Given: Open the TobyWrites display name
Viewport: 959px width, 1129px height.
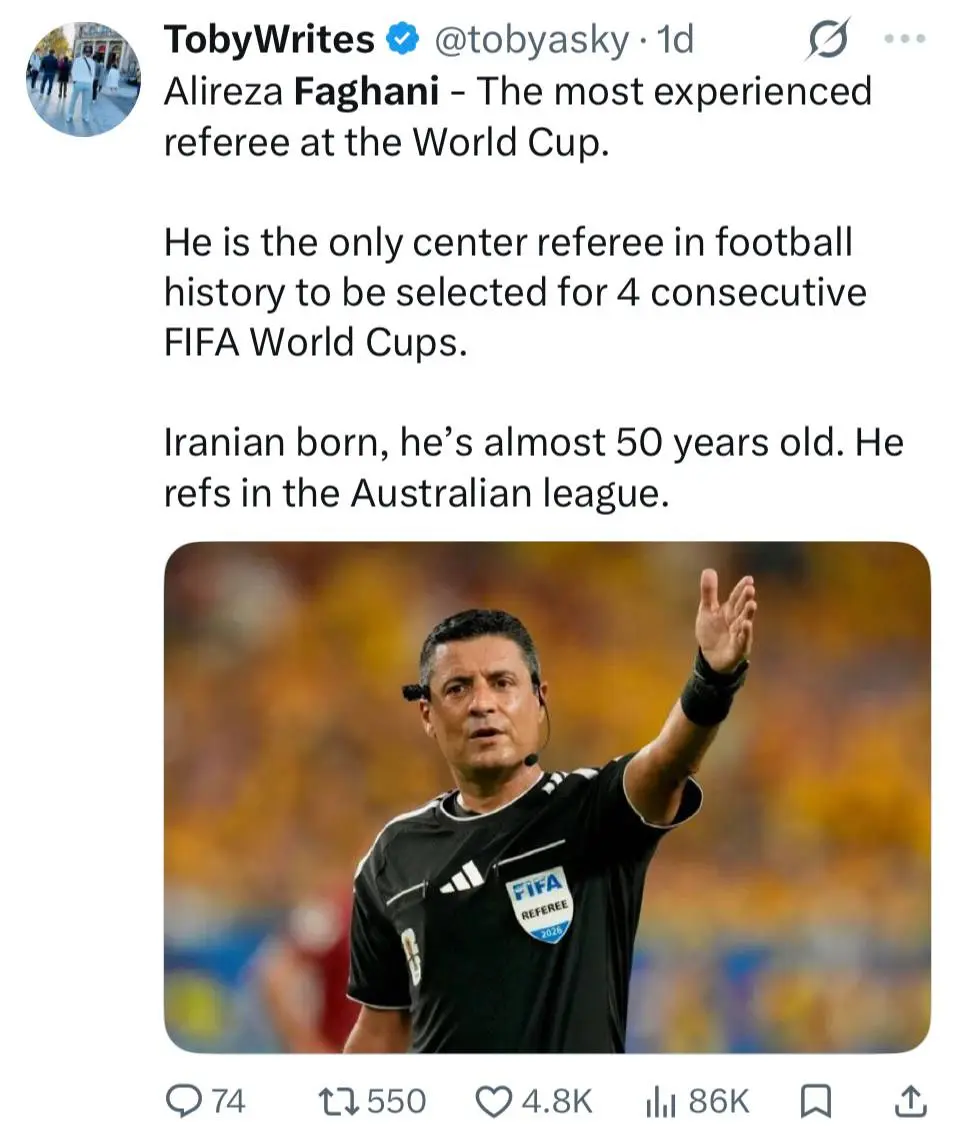Looking at the screenshot, I should 269,40.
